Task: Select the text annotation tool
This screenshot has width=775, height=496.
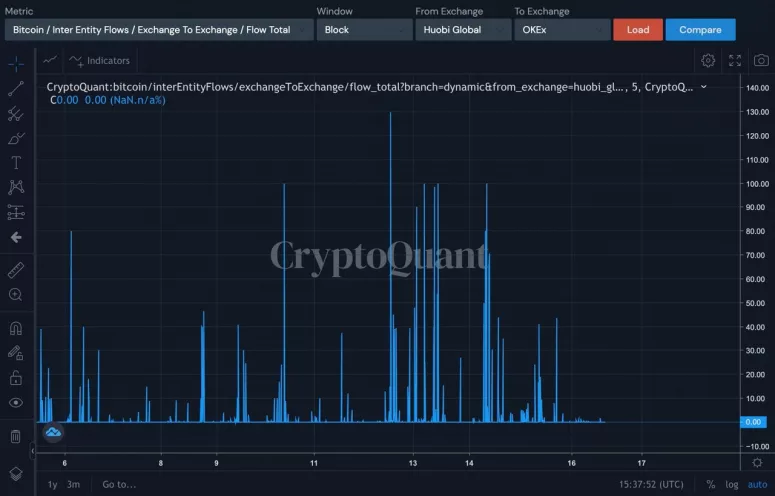Action: (16, 163)
